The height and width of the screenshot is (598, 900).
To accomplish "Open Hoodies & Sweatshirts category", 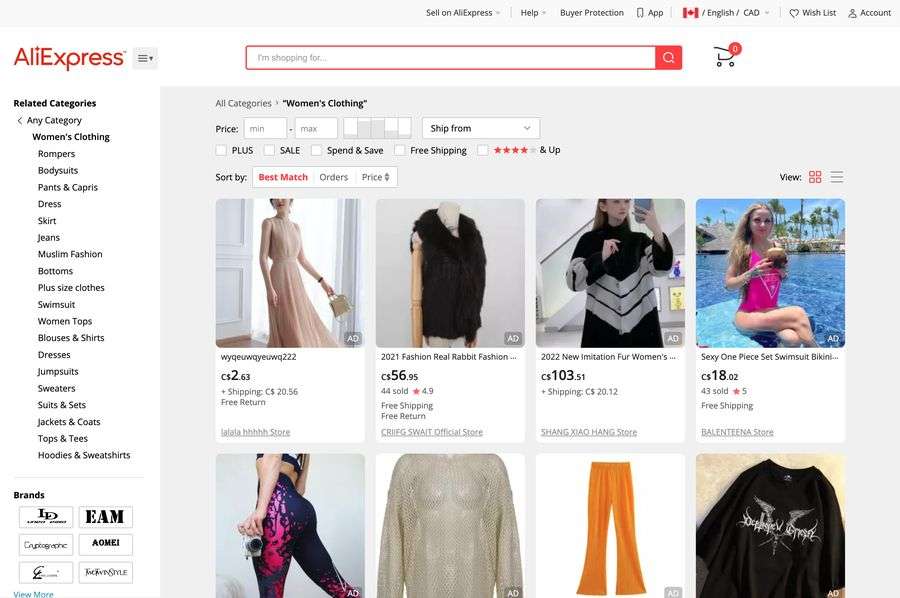I will (84, 455).
